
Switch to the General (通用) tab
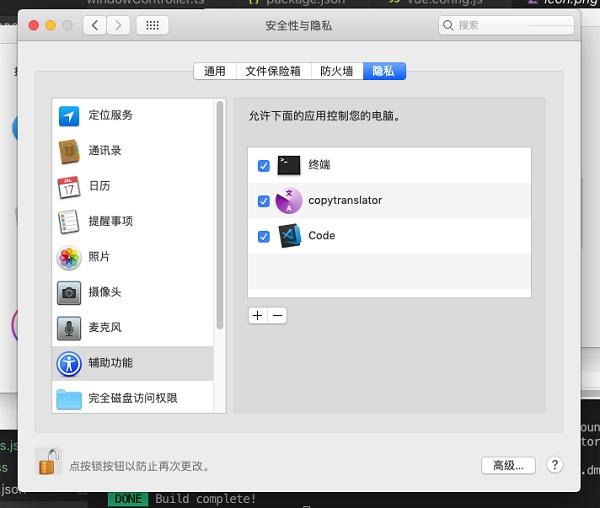tap(215, 71)
